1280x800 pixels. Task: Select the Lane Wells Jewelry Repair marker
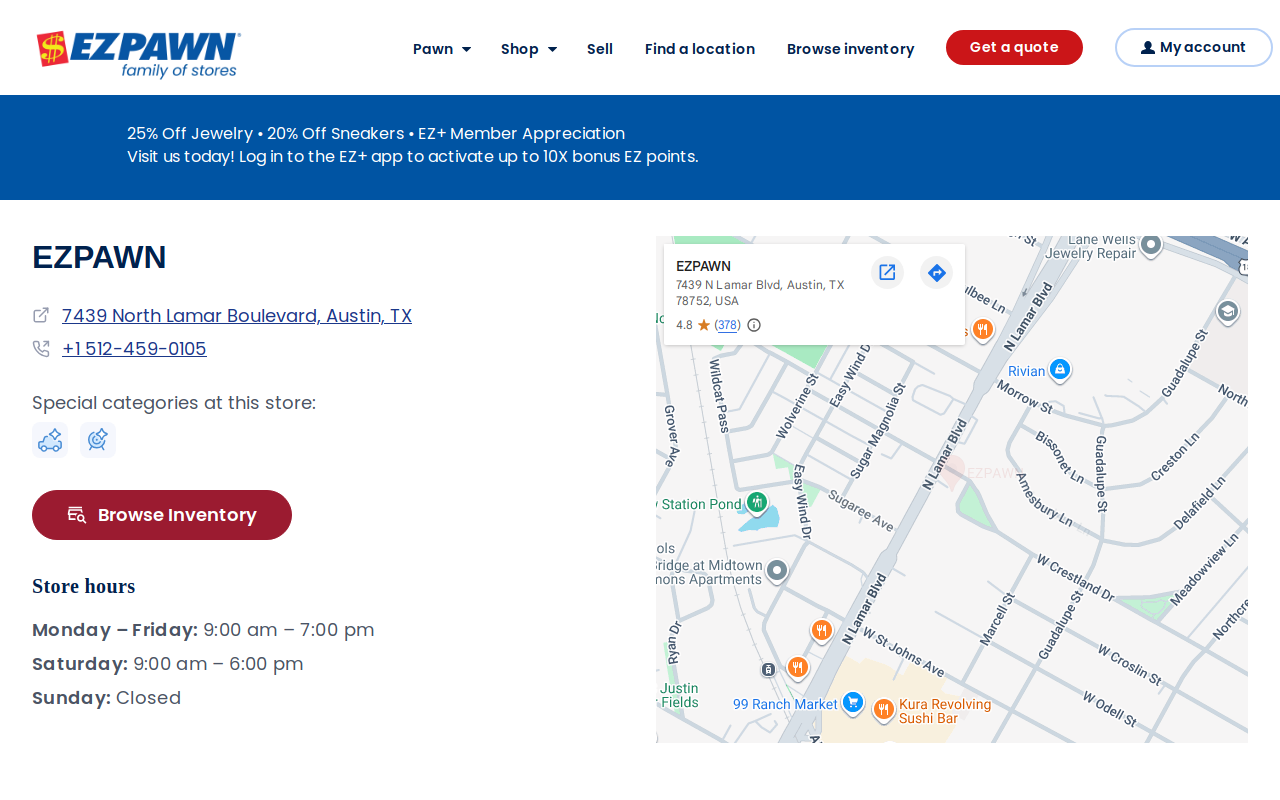1151,245
